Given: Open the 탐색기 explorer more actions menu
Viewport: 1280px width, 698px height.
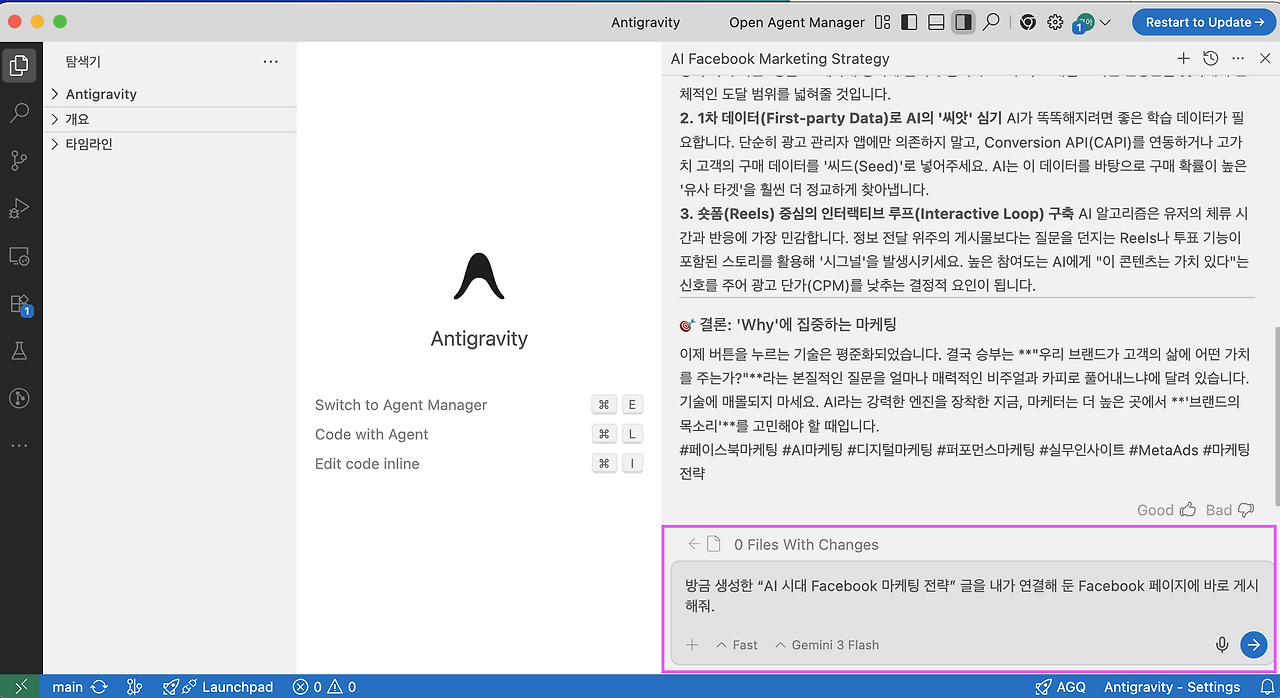Looking at the screenshot, I should (x=270, y=61).
